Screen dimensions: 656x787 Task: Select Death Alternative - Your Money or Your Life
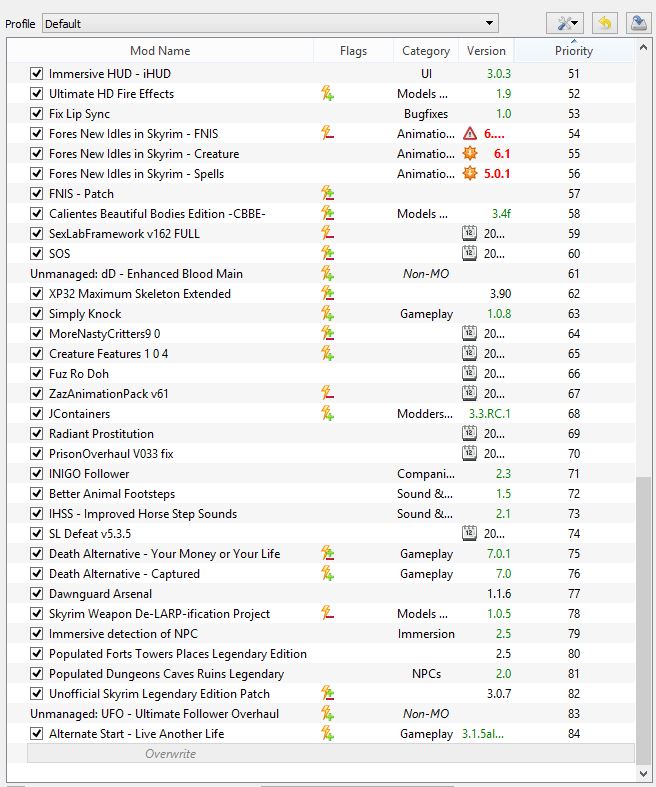tap(321, 554)
